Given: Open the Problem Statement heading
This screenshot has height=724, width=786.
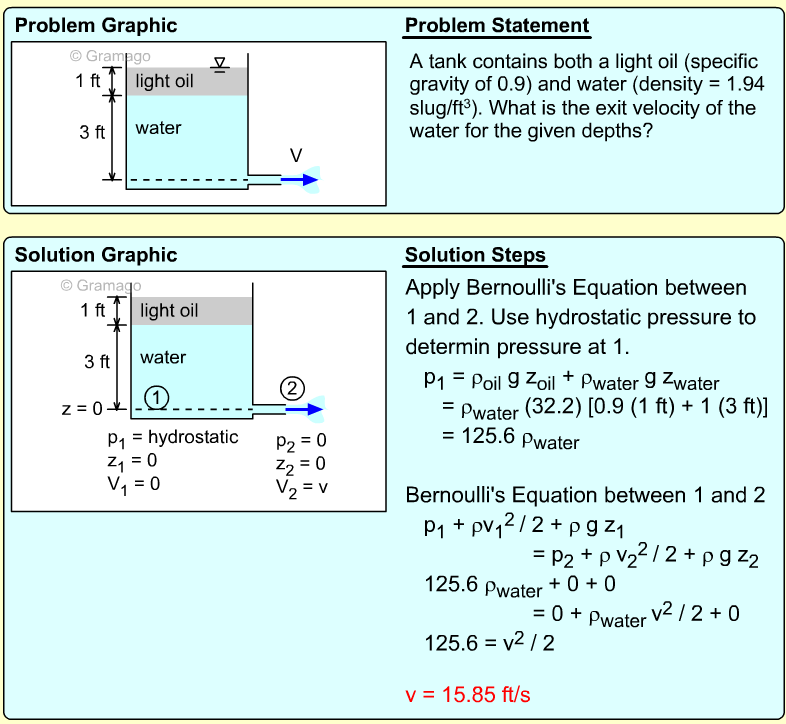Looking at the screenshot, I should [497, 26].
